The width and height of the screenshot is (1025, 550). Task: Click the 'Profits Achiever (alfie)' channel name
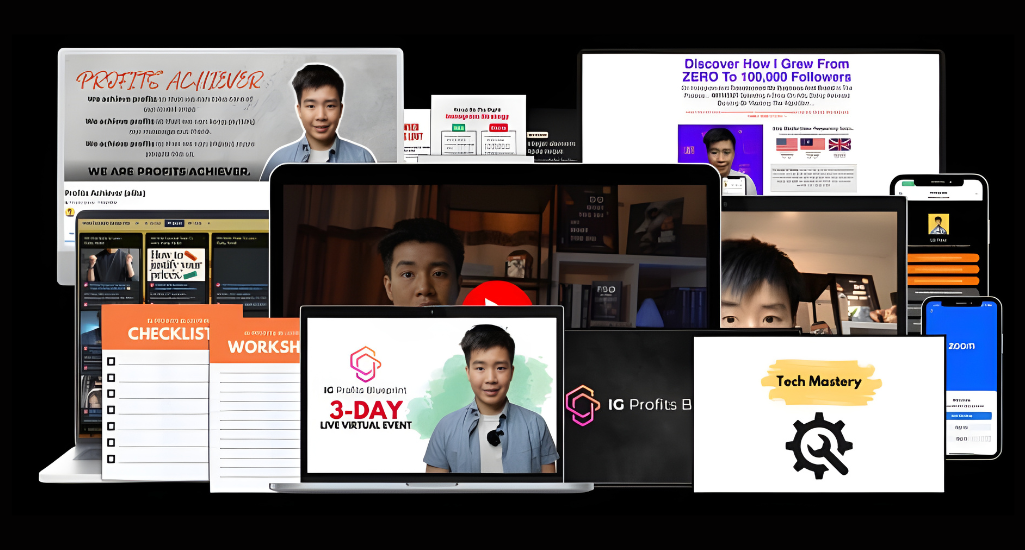[x=105, y=193]
